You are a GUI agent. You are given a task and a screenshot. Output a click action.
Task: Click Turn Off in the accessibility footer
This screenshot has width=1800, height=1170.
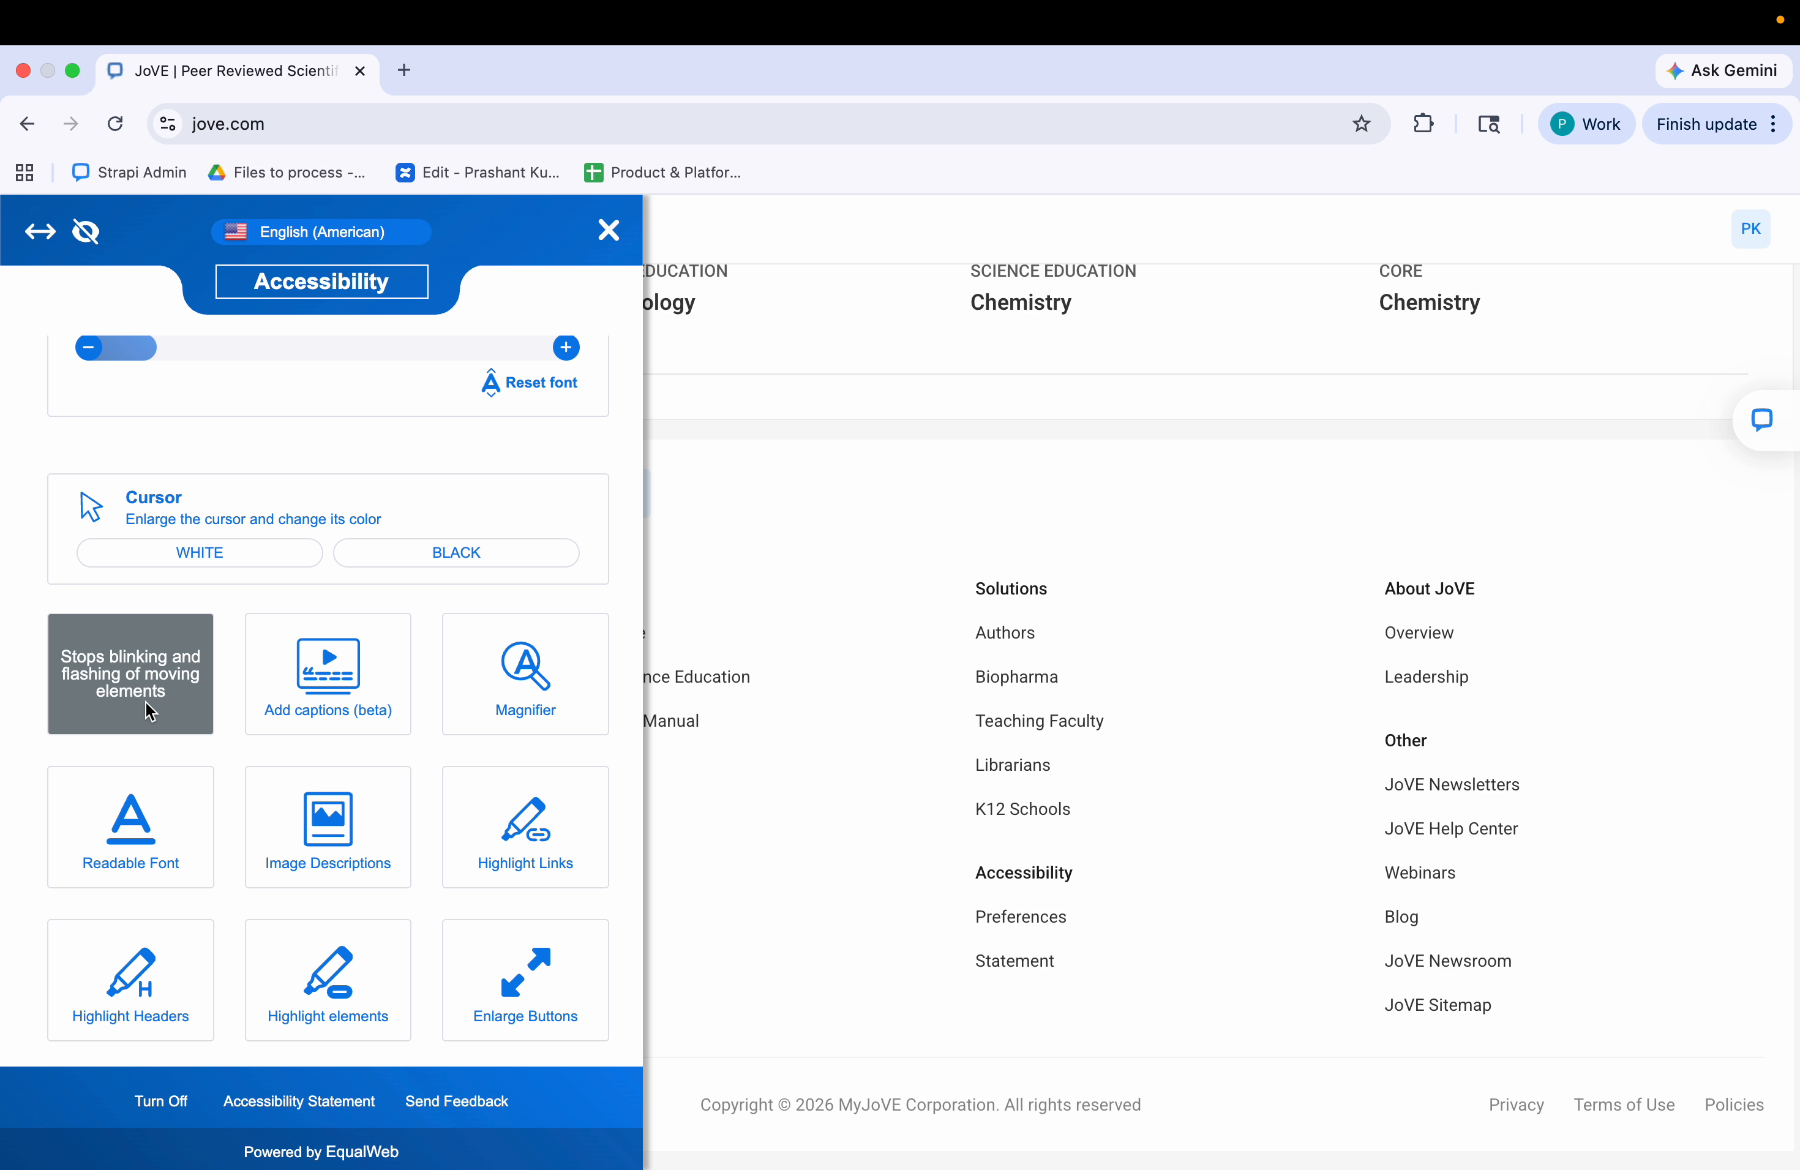(161, 1101)
